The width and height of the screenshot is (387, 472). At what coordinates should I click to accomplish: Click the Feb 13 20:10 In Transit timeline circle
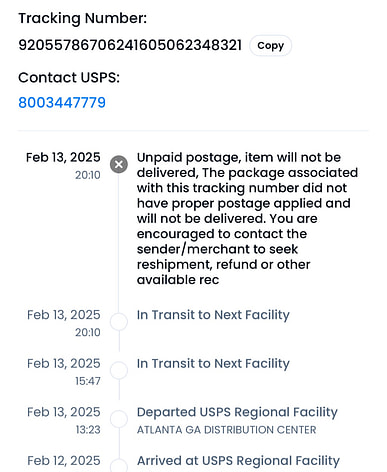(119, 322)
